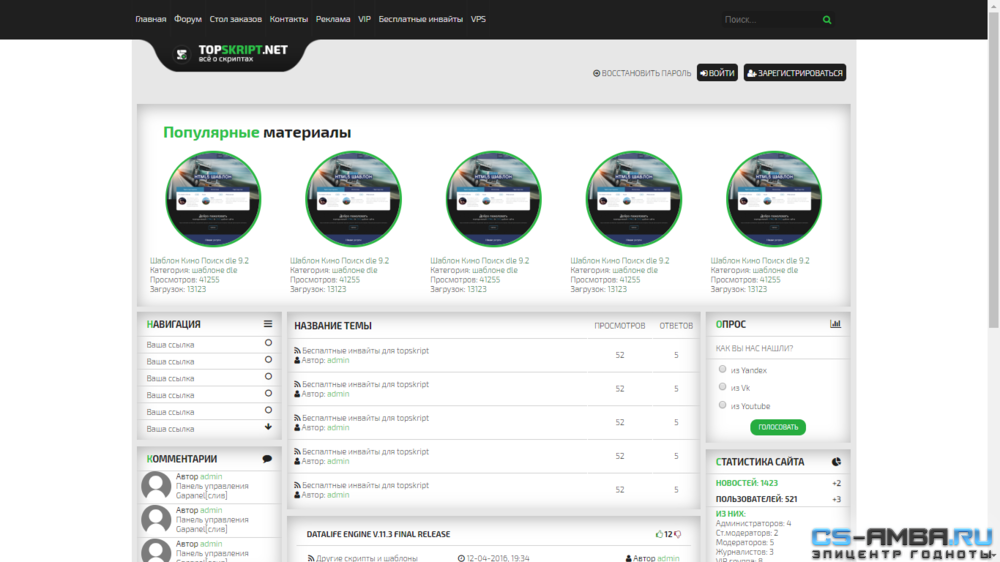Image resolution: width=1000 pixels, height=562 pixels.
Task: Expand the last 'Ваша ссылка' down arrow
Action: (268, 427)
